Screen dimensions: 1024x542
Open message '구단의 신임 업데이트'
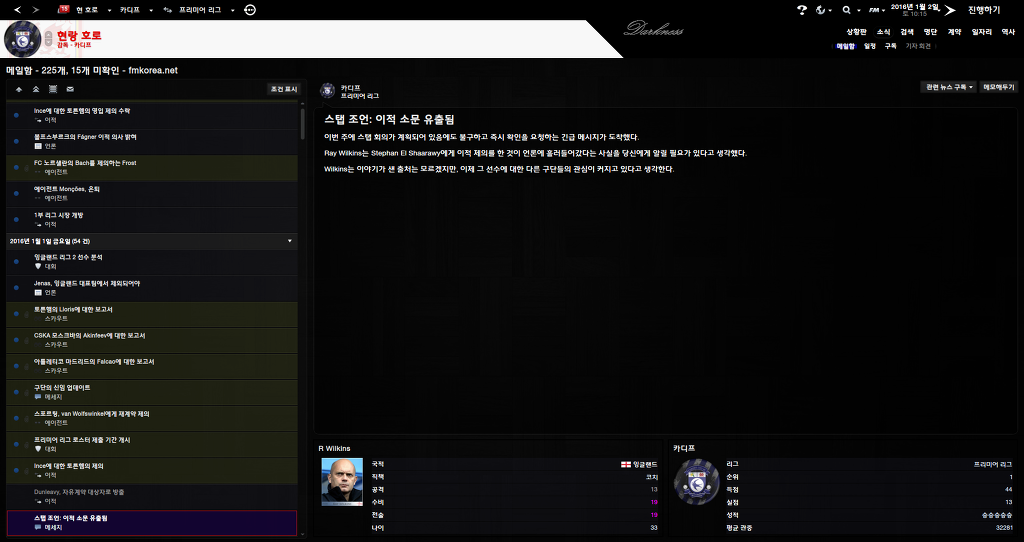tap(152, 392)
